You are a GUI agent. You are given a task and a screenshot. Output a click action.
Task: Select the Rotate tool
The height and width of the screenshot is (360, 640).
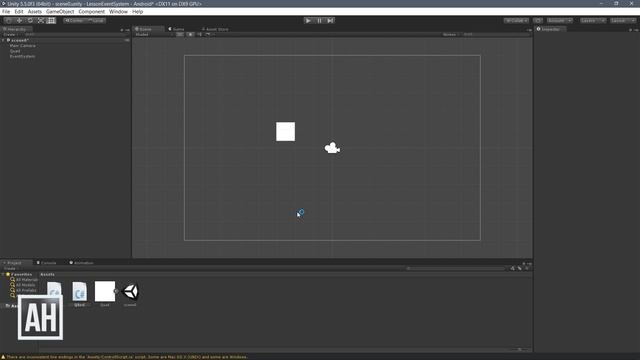point(30,20)
